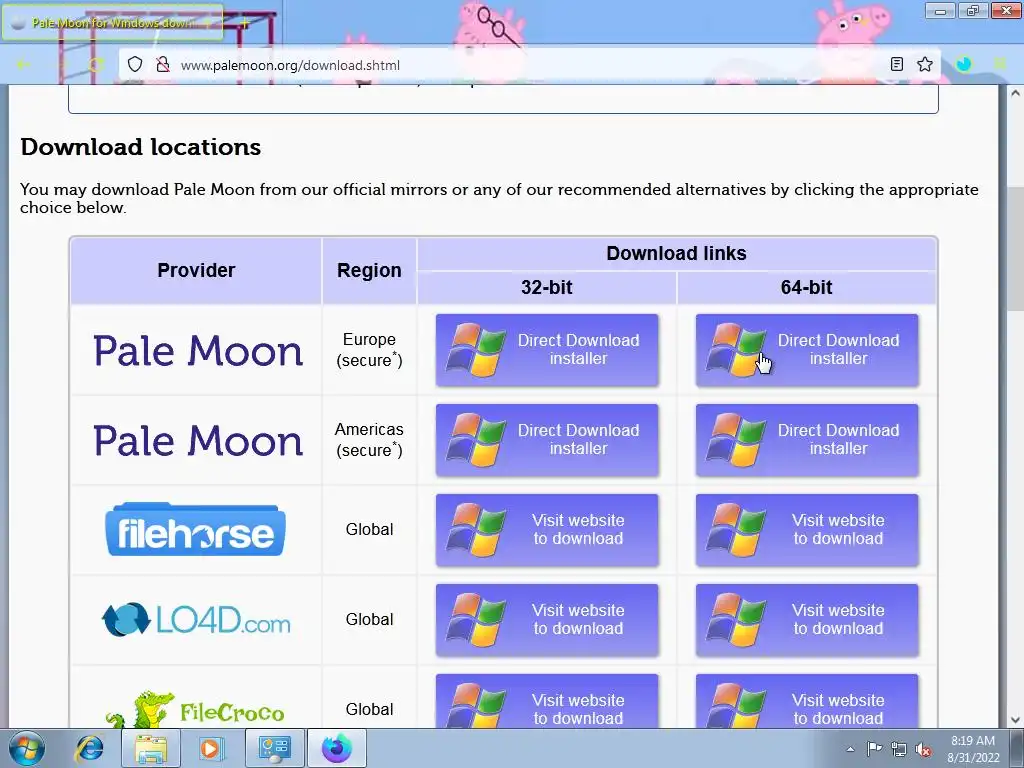
Task: Bookmark this page with the star icon
Action: pyautogui.click(x=925, y=64)
